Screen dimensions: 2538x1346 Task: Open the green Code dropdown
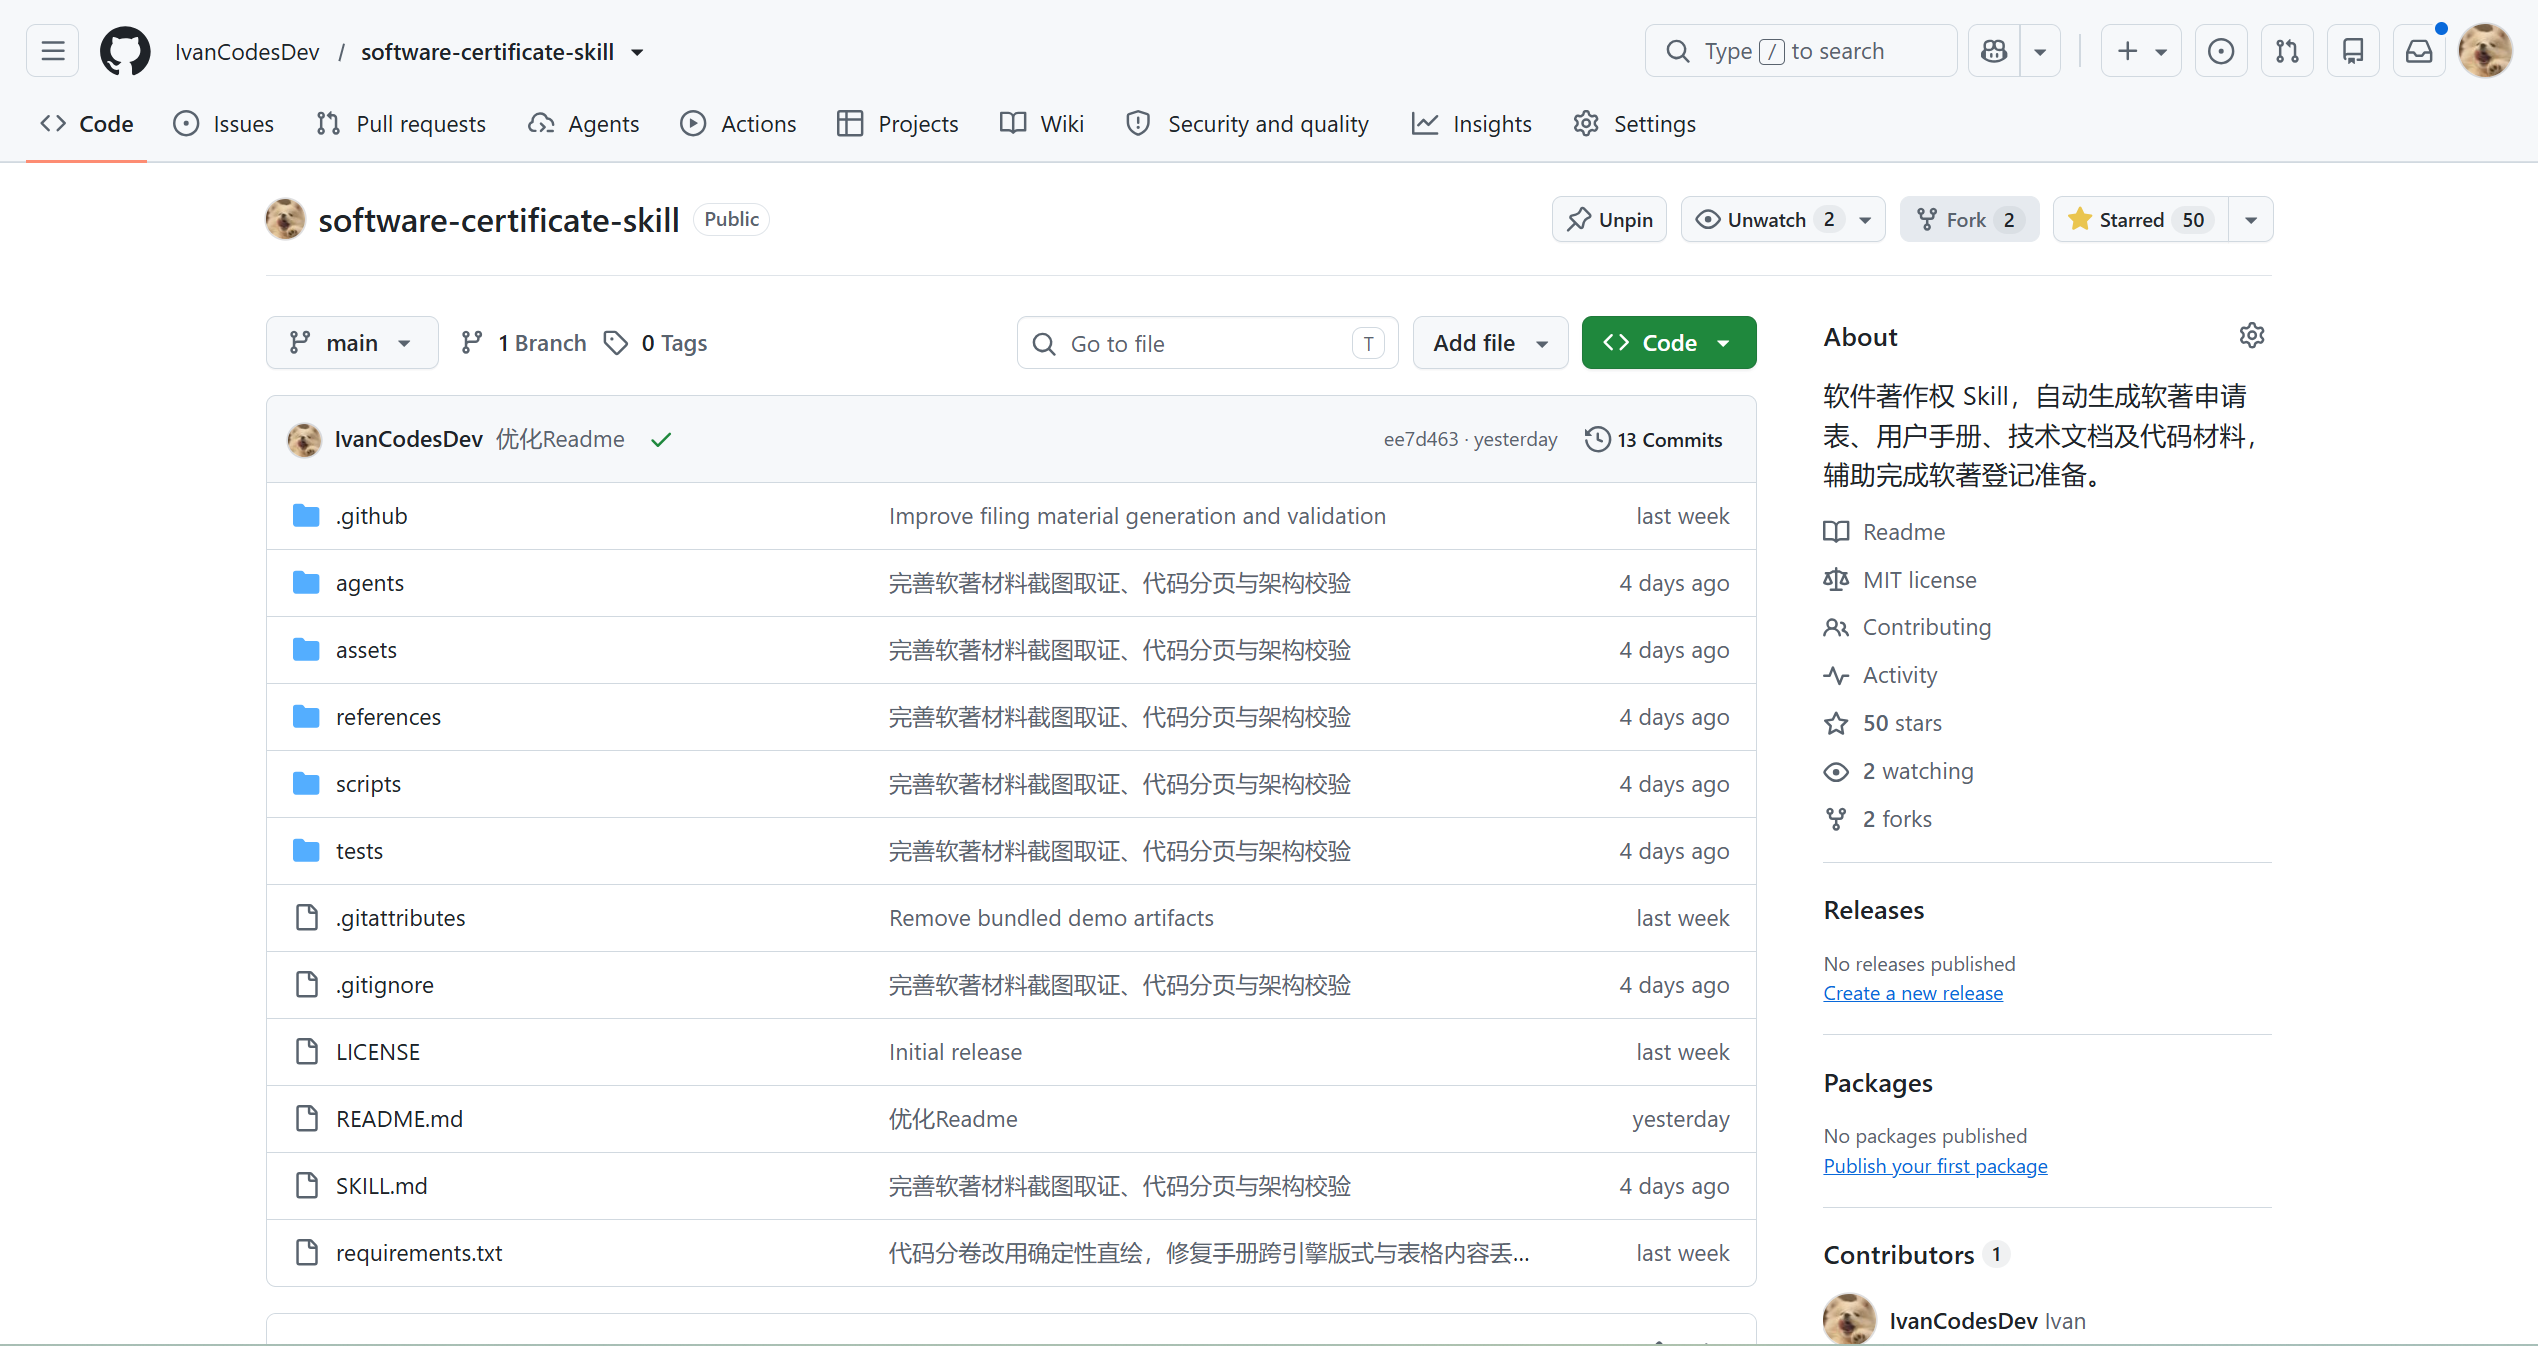(x=1669, y=343)
